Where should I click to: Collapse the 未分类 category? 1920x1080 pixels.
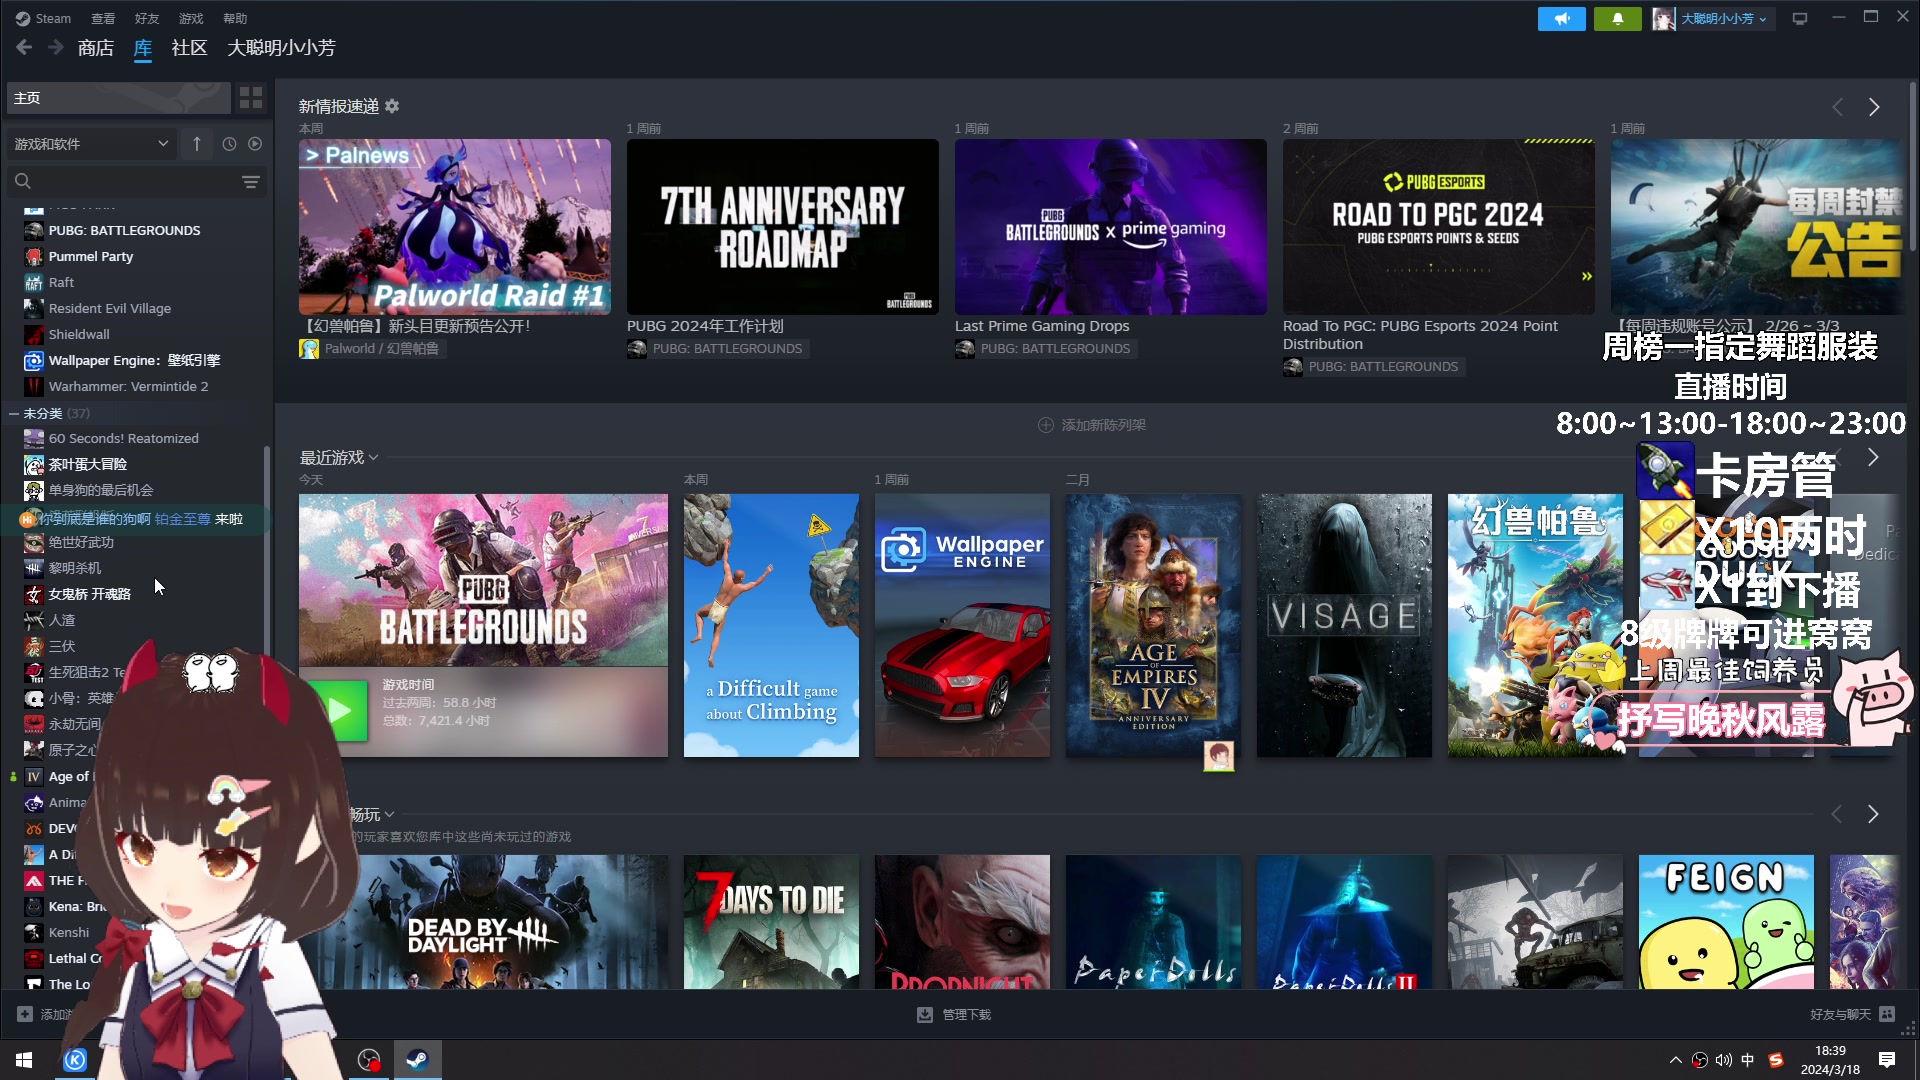[x=14, y=413]
